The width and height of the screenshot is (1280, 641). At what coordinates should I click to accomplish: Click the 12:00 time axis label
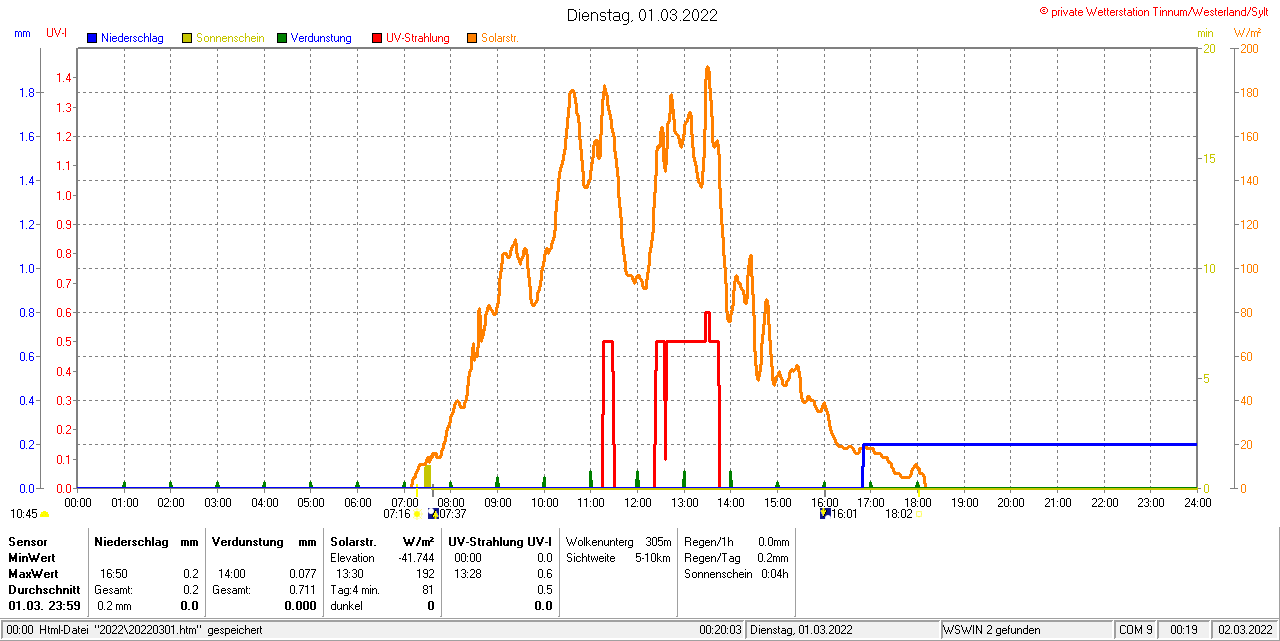pyautogui.click(x=637, y=502)
